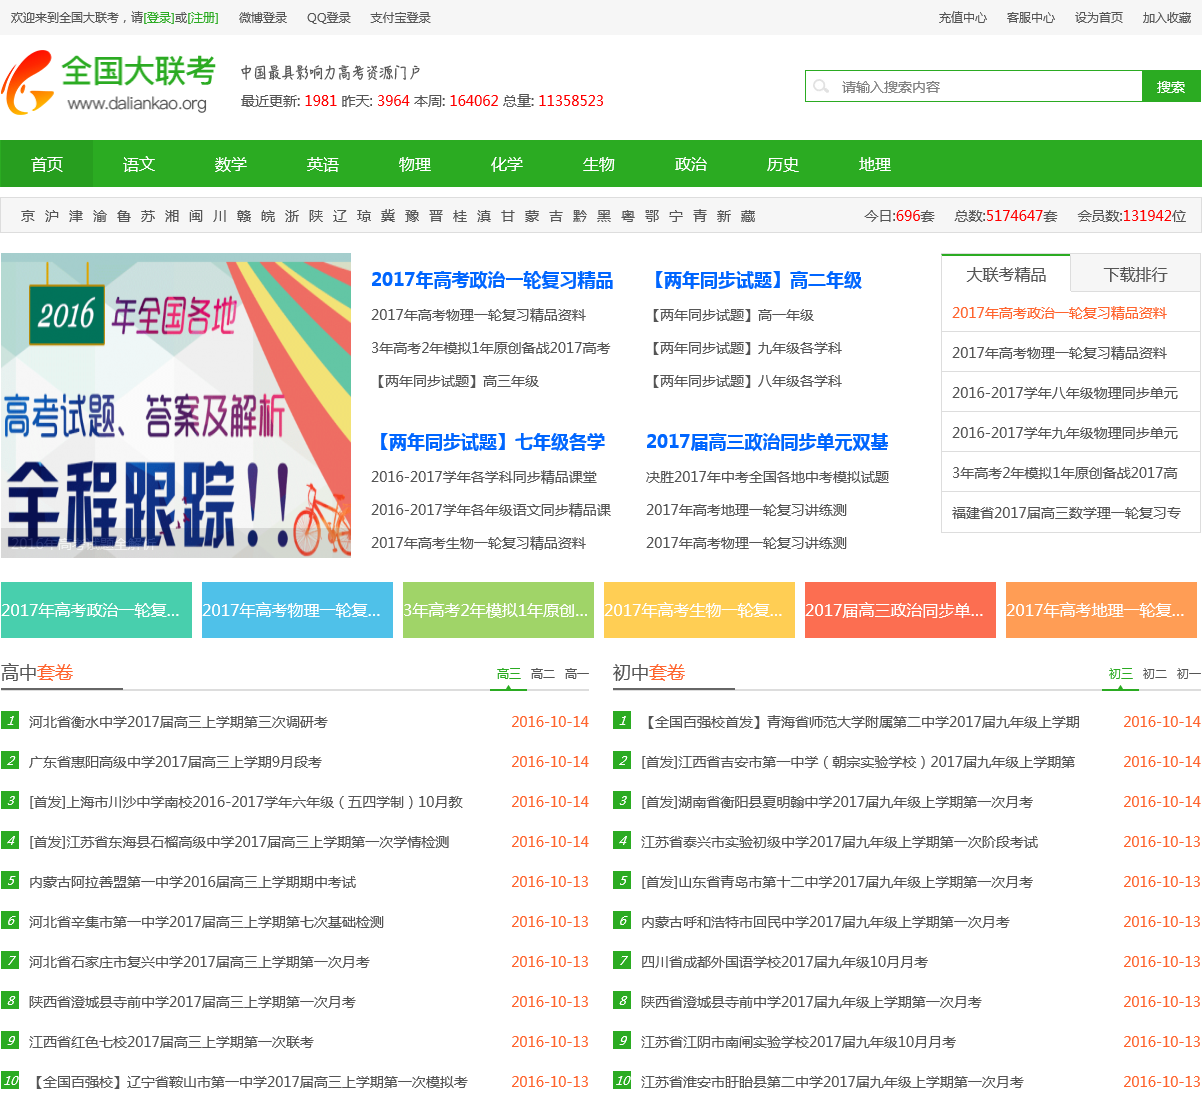Screen dimensions: 1202x1093
Task: Open 英语 subject in navigation bar
Action: (323, 164)
